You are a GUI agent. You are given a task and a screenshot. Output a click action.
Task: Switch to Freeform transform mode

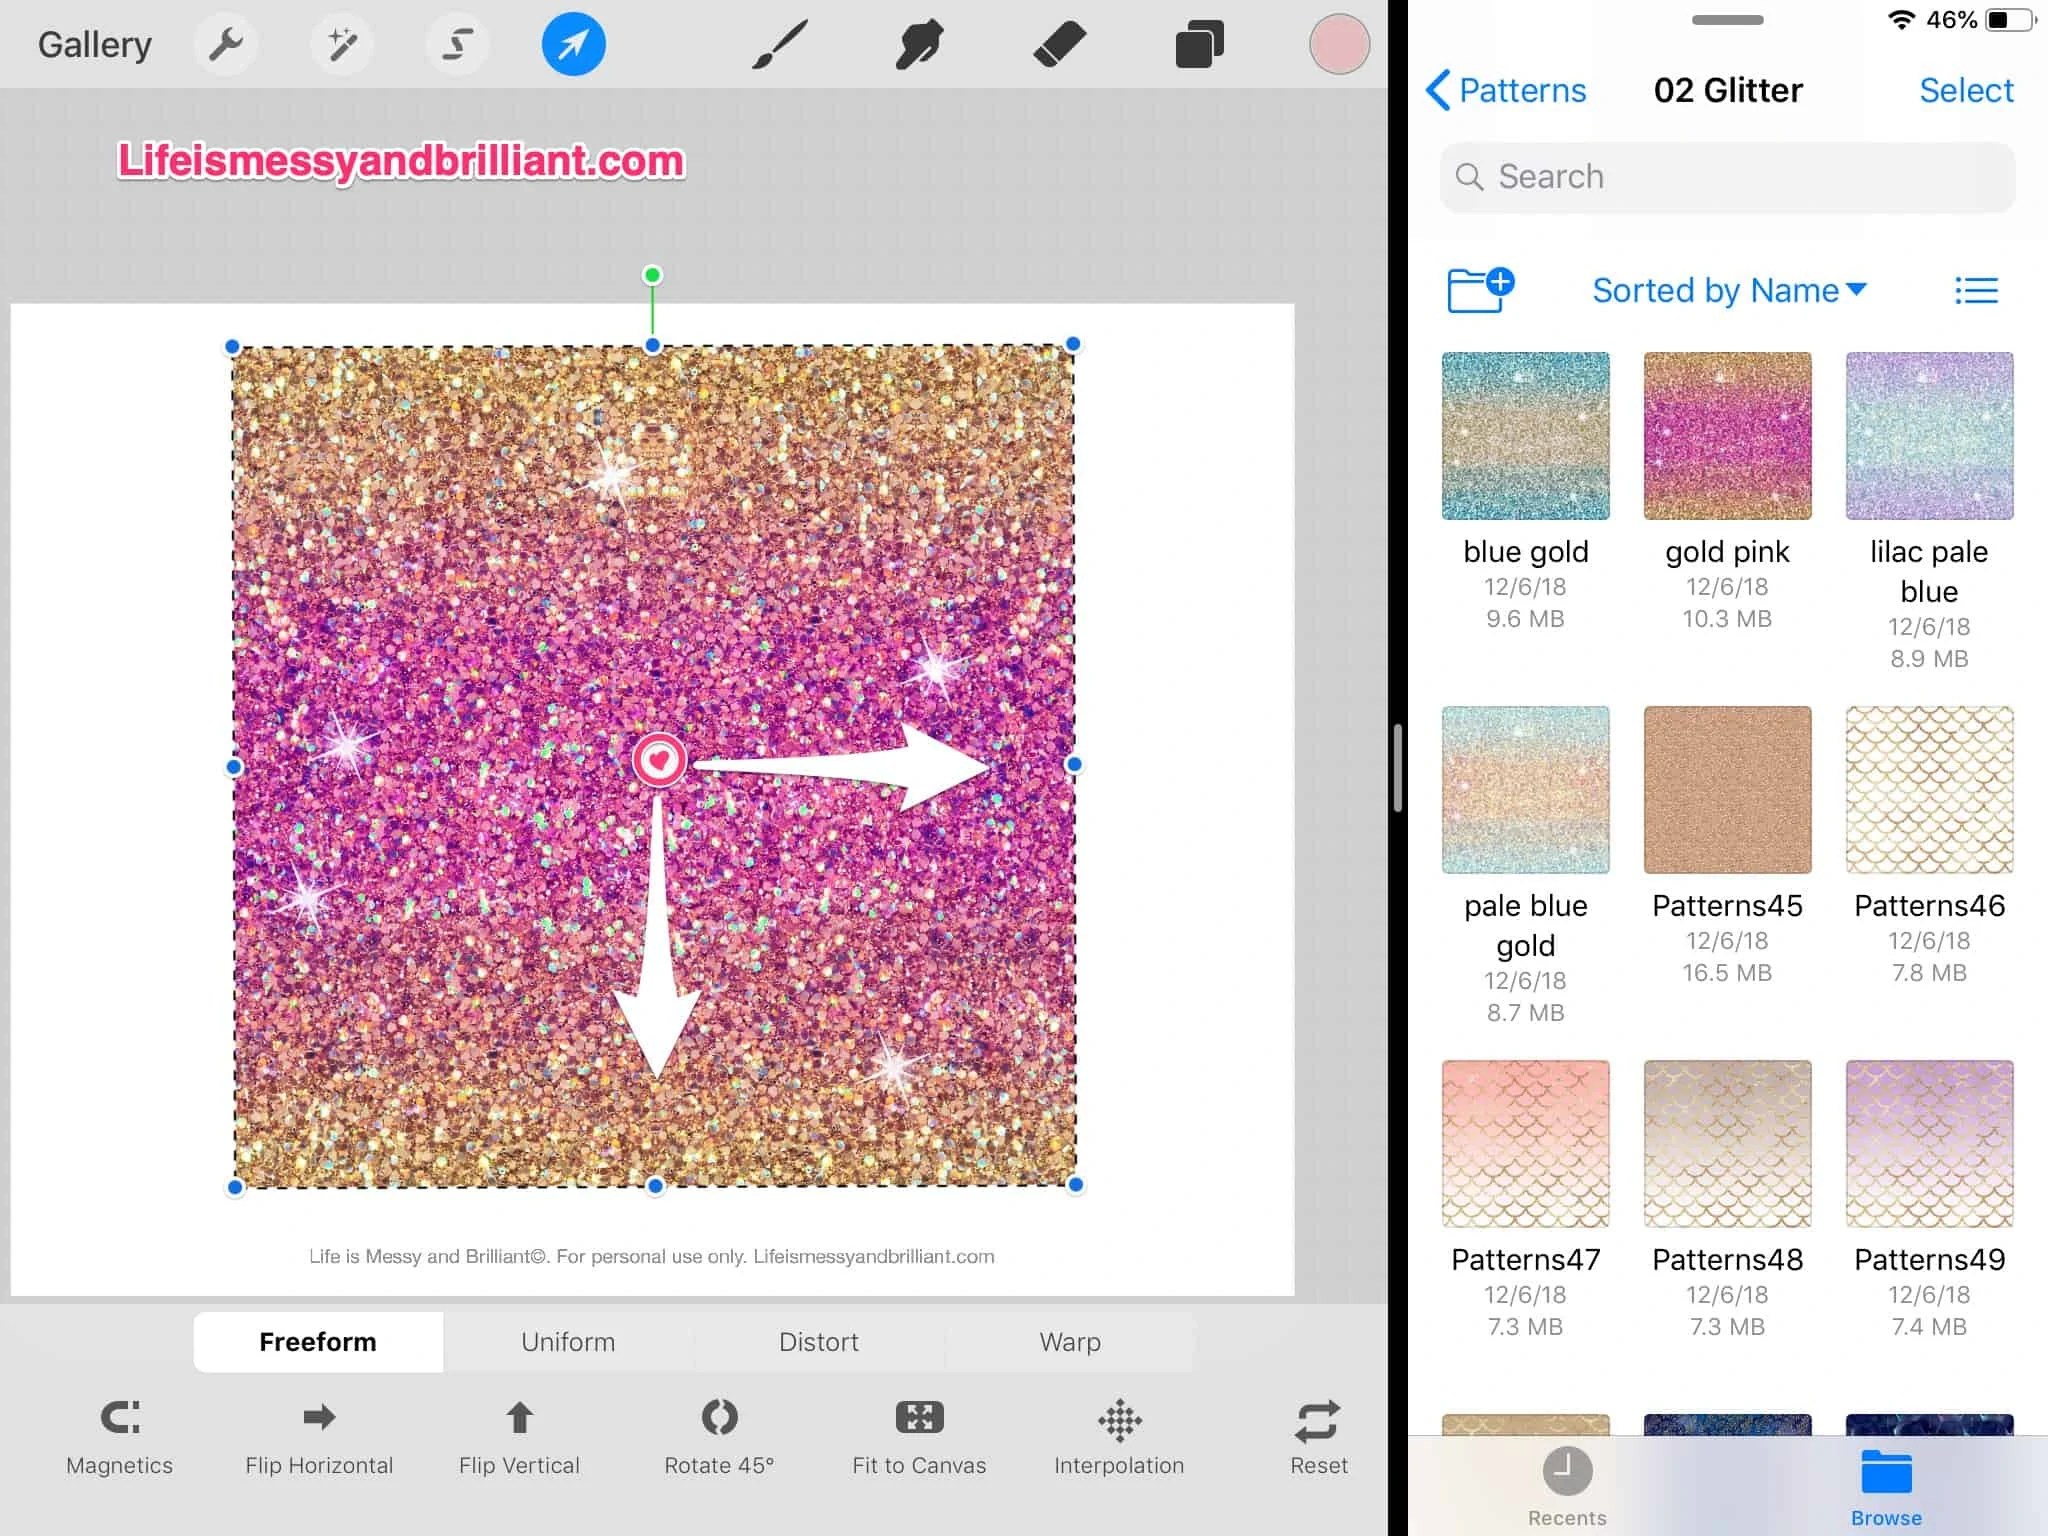(318, 1342)
